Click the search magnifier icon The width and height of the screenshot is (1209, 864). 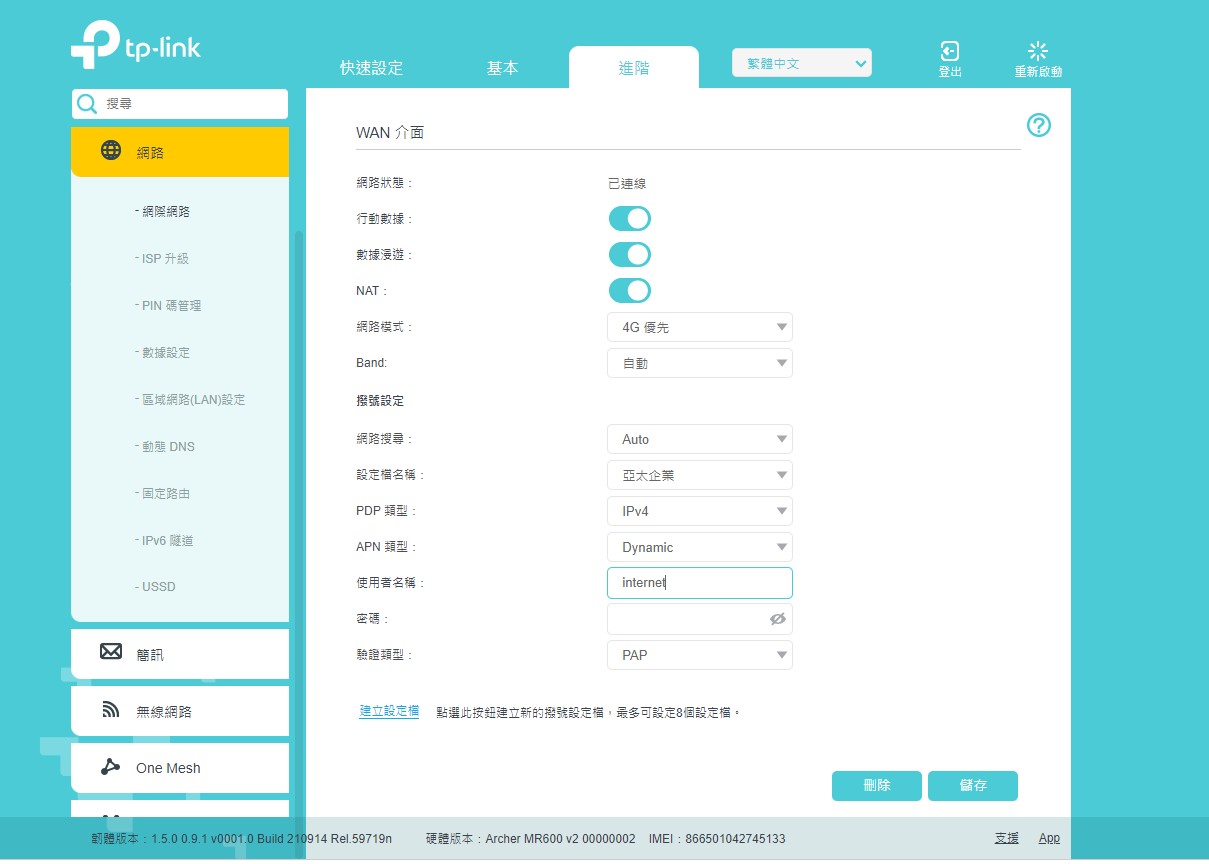pos(88,104)
